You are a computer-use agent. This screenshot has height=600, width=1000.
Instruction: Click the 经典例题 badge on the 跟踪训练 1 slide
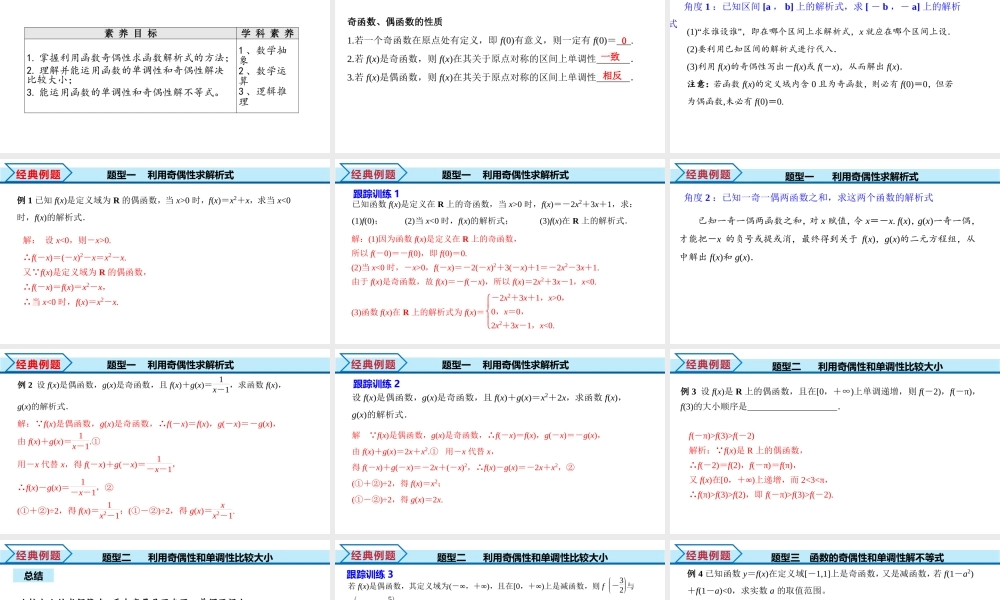coord(372,174)
